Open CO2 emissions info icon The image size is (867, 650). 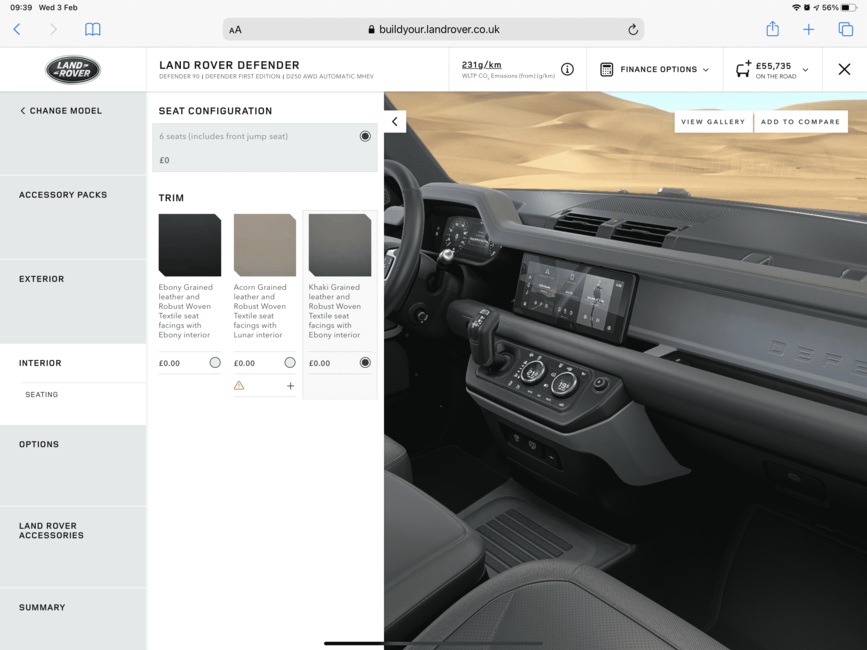pyautogui.click(x=567, y=69)
